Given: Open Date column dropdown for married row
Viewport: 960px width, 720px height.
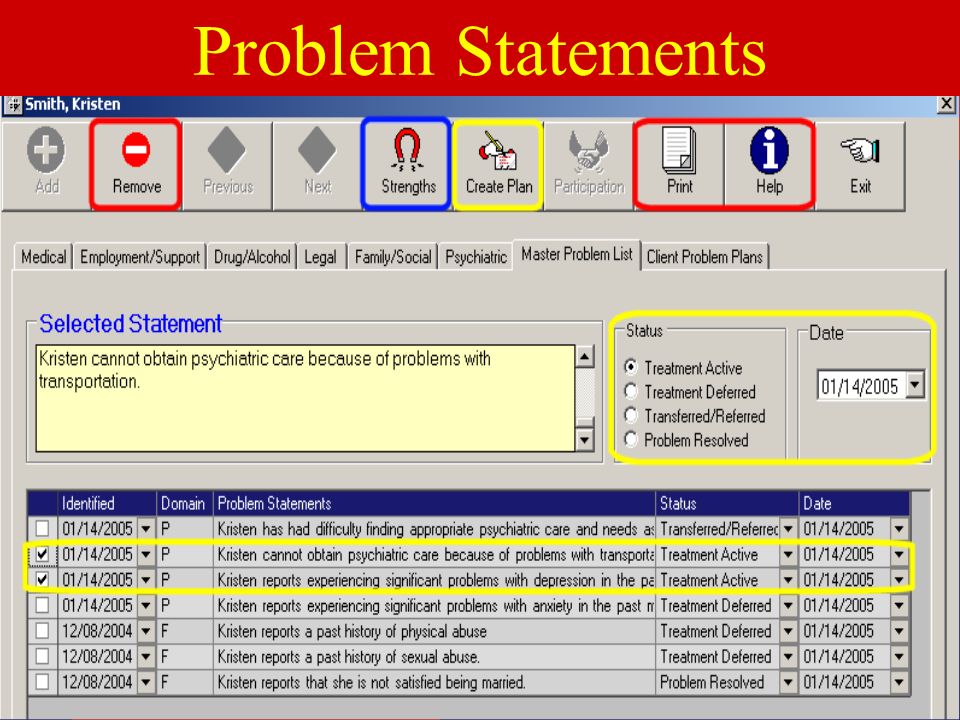Looking at the screenshot, I should pyautogui.click(x=899, y=681).
